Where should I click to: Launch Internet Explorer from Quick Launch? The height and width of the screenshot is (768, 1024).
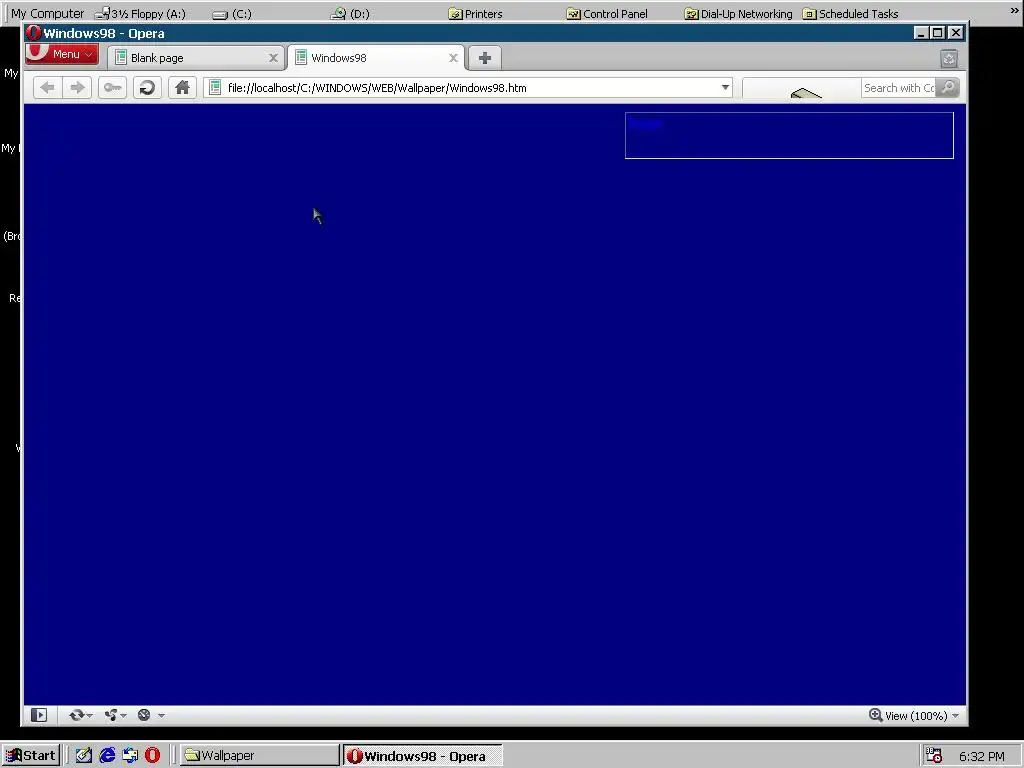point(107,756)
